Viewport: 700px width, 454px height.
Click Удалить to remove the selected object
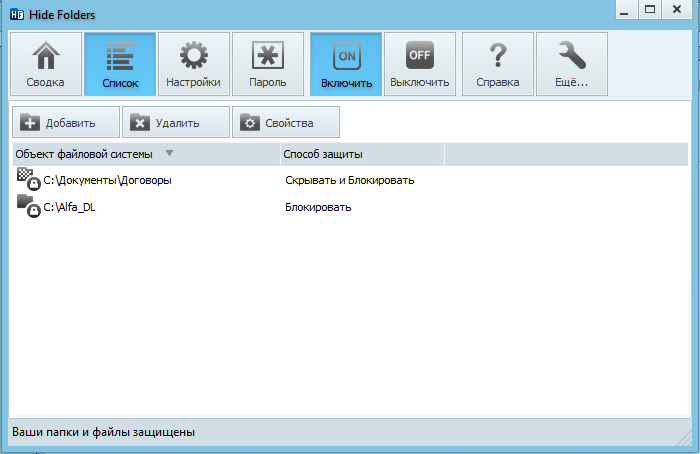(x=176, y=122)
